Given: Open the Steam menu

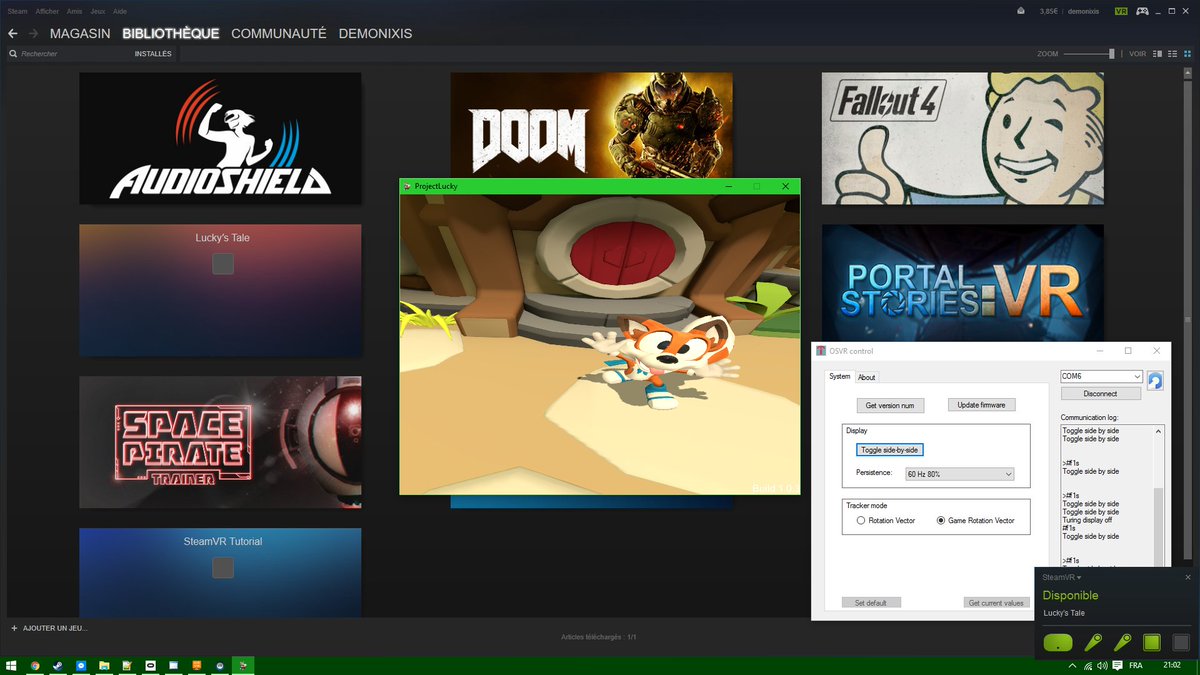Looking at the screenshot, I should (x=17, y=11).
